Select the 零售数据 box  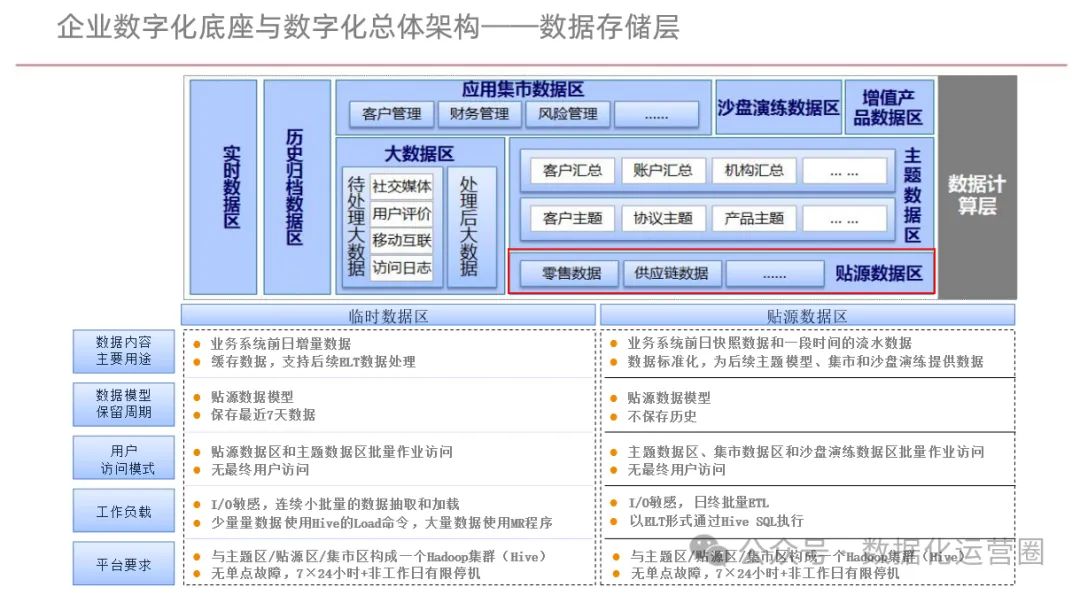[x=571, y=273]
